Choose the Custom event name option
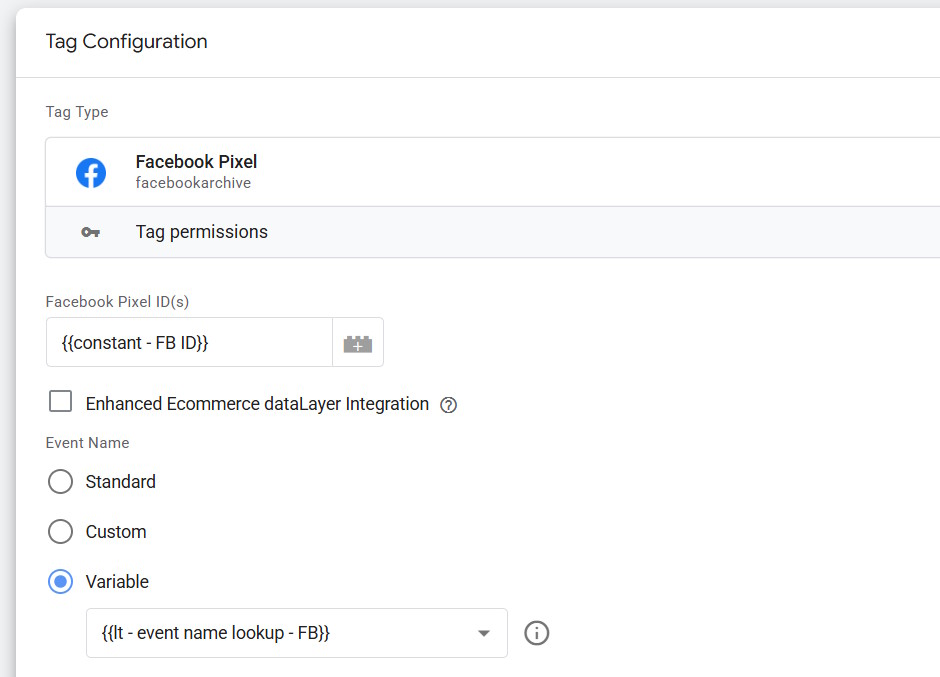The width and height of the screenshot is (940, 677). click(x=61, y=531)
